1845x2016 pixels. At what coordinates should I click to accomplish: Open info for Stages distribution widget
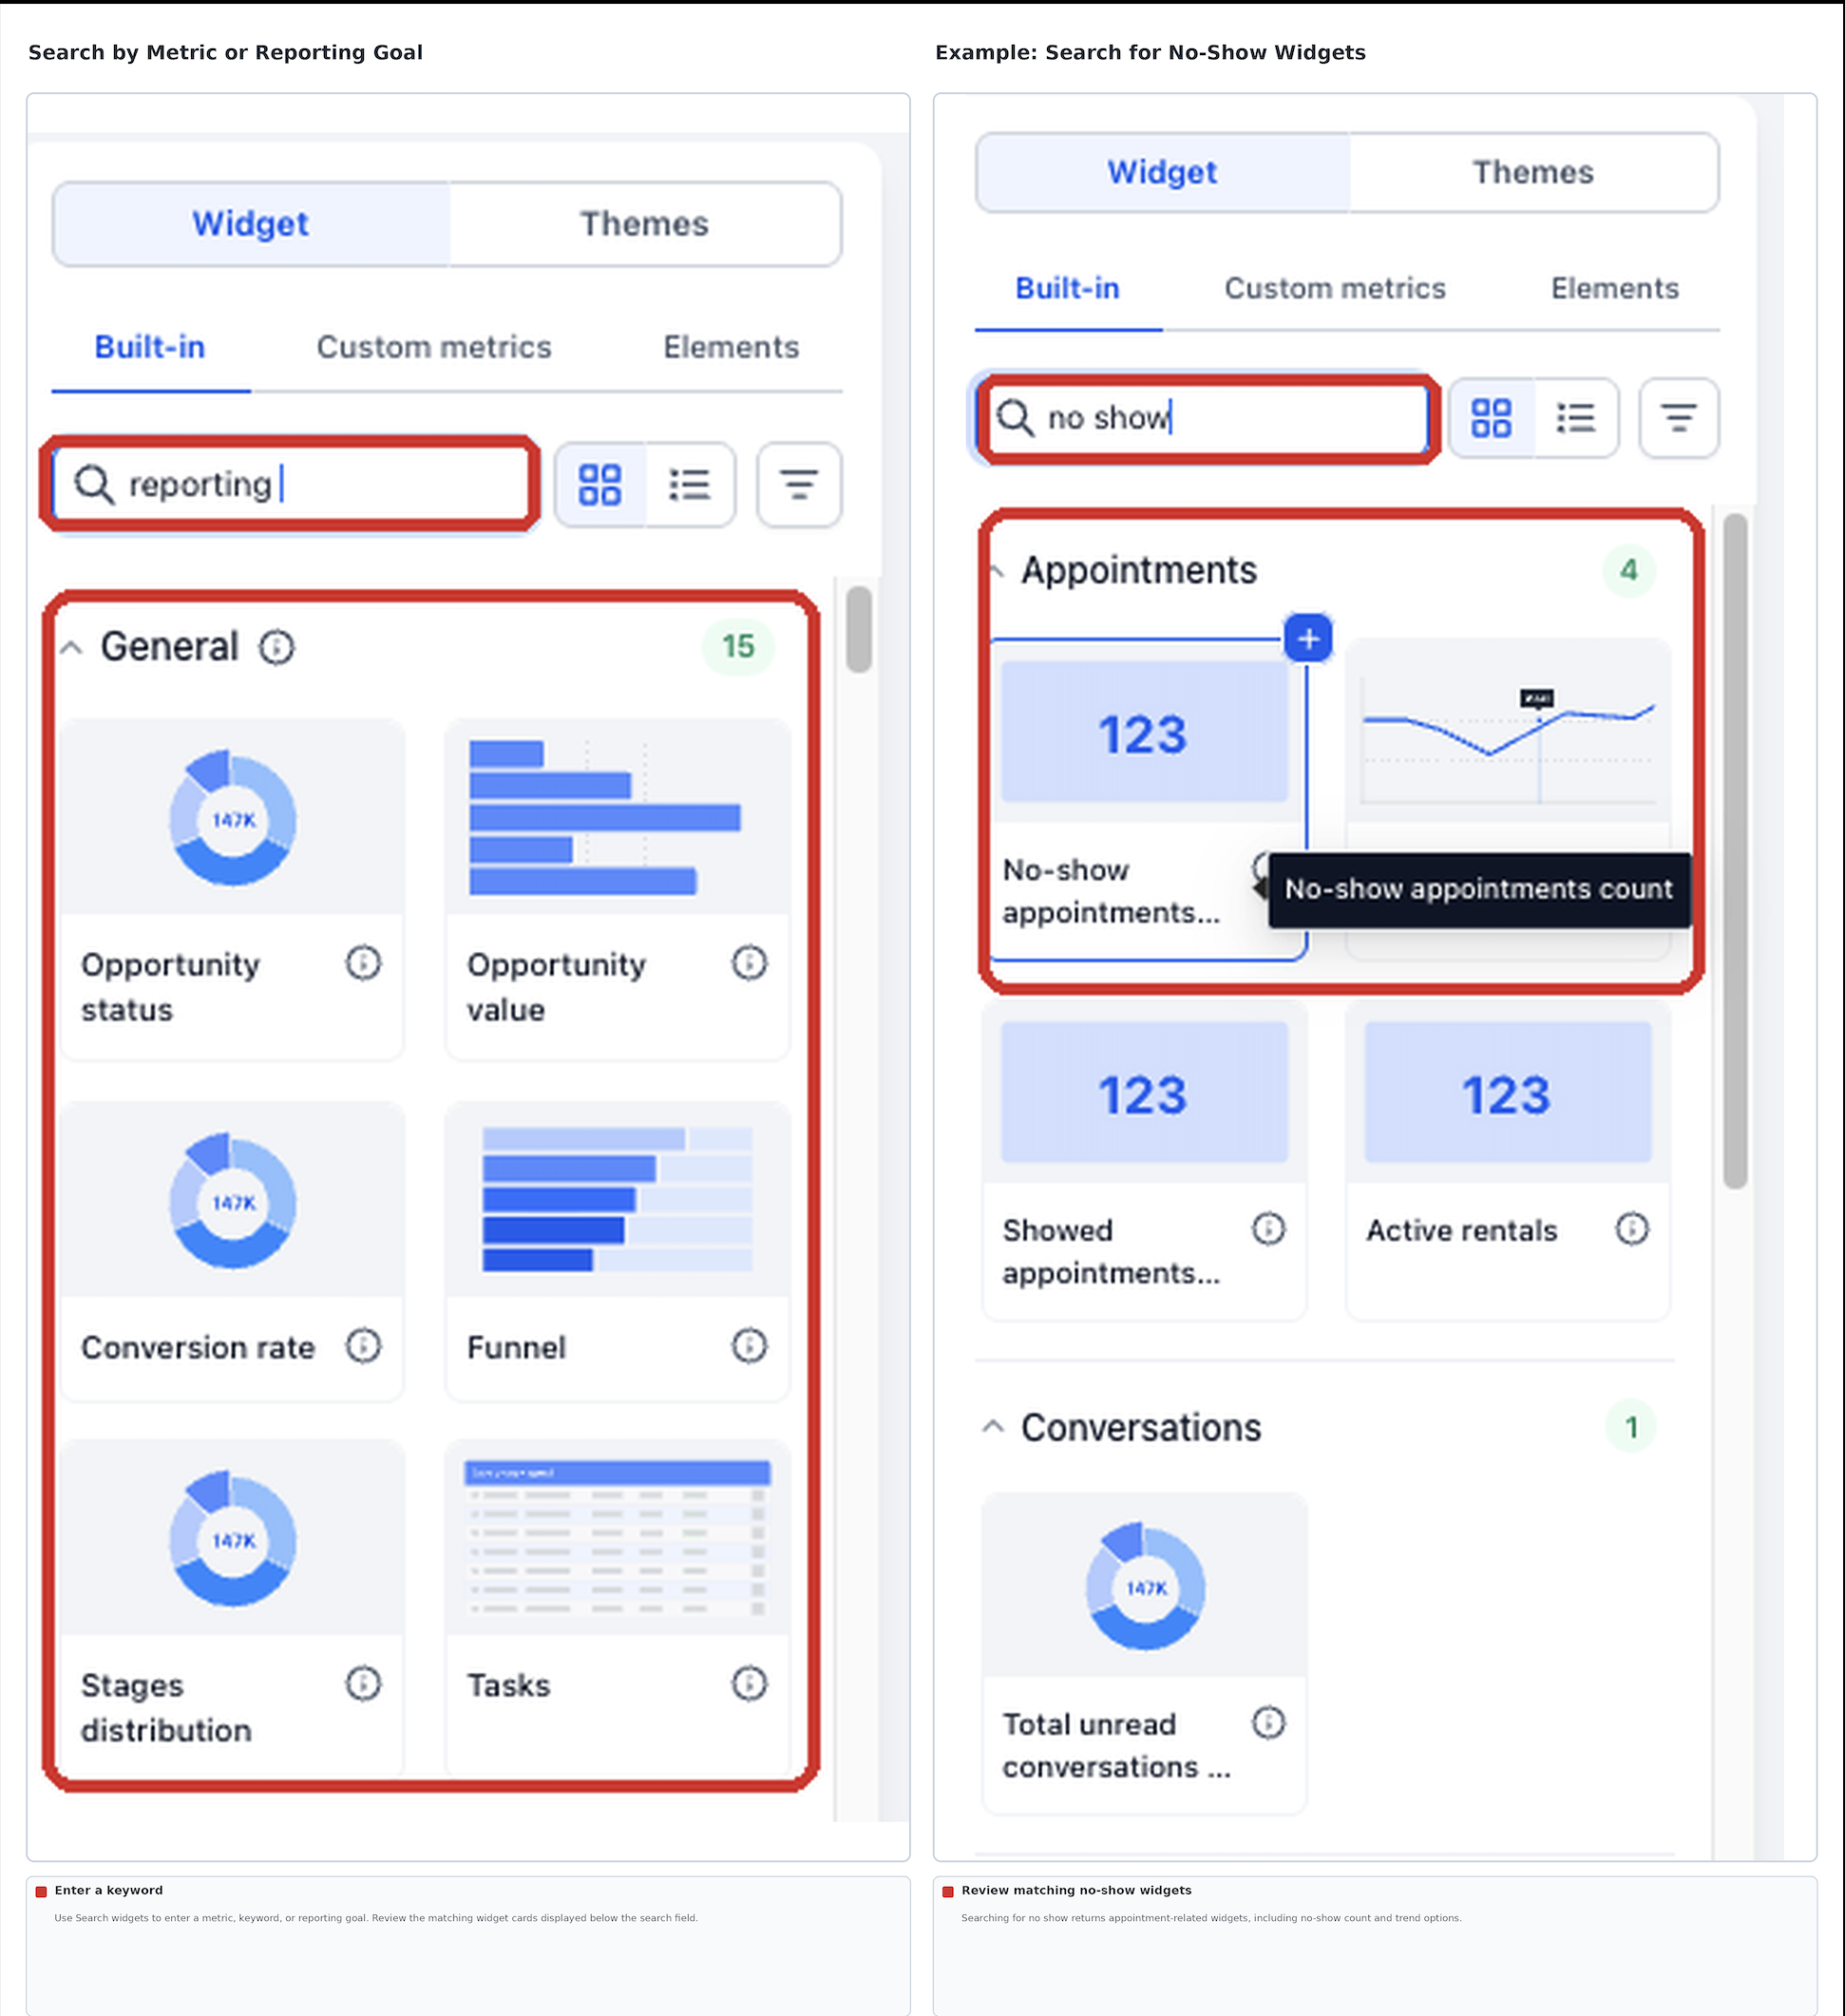tap(363, 1684)
